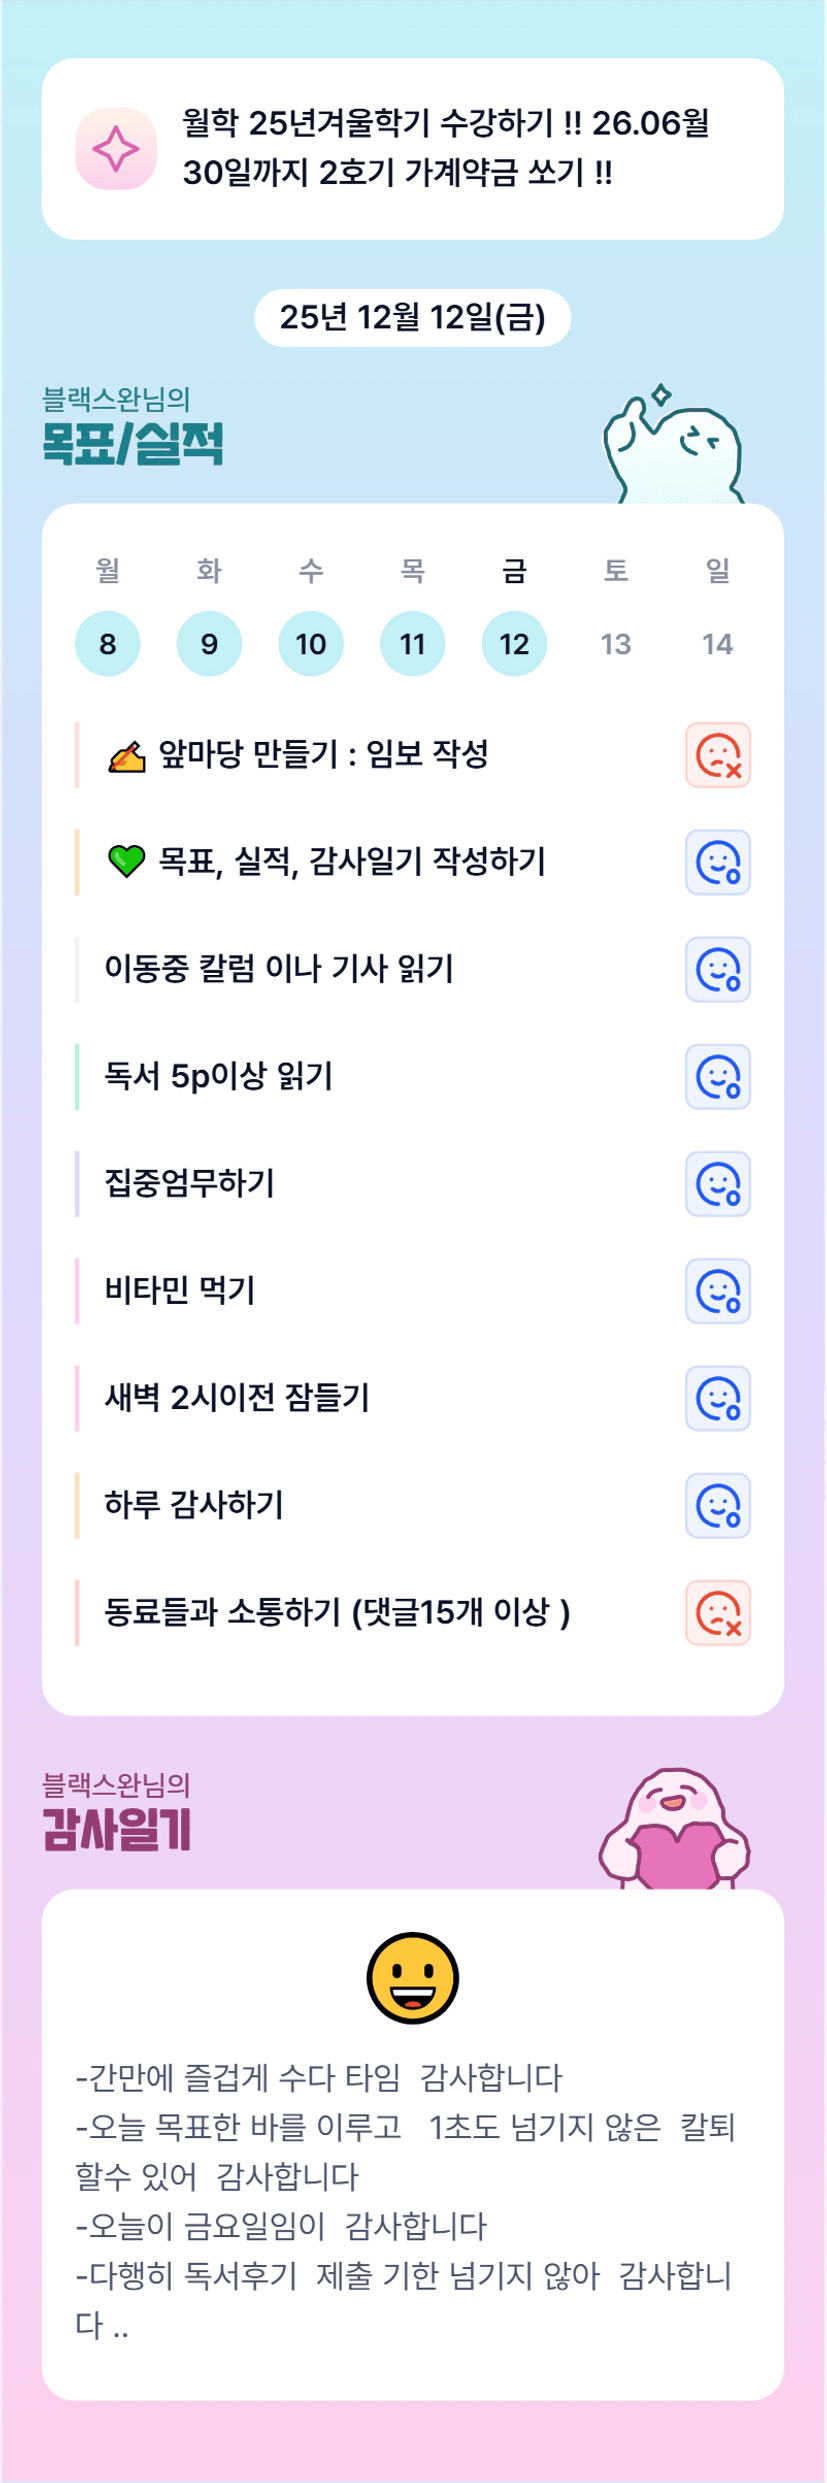Click the status face for 새벽 2시이전 잠들기
827x2483 pixels.
(718, 1398)
